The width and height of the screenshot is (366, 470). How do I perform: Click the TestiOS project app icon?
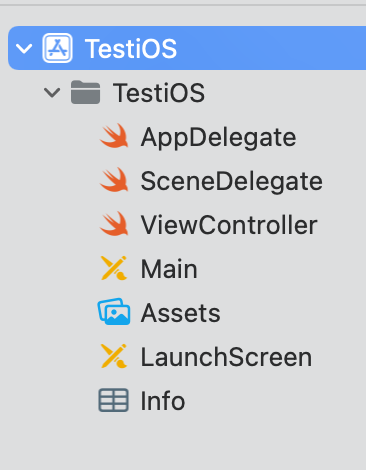click(x=57, y=48)
